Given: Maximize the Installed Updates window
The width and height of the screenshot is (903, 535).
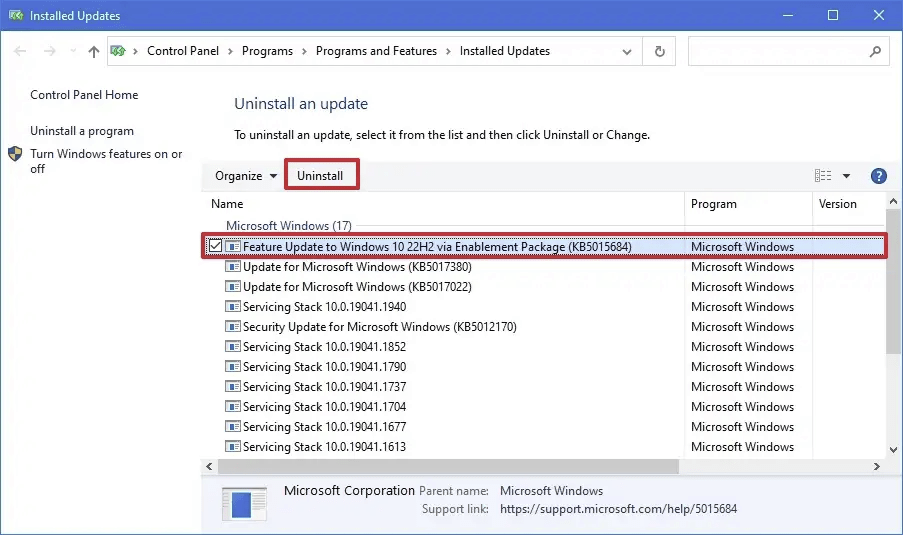Looking at the screenshot, I should coord(833,15).
